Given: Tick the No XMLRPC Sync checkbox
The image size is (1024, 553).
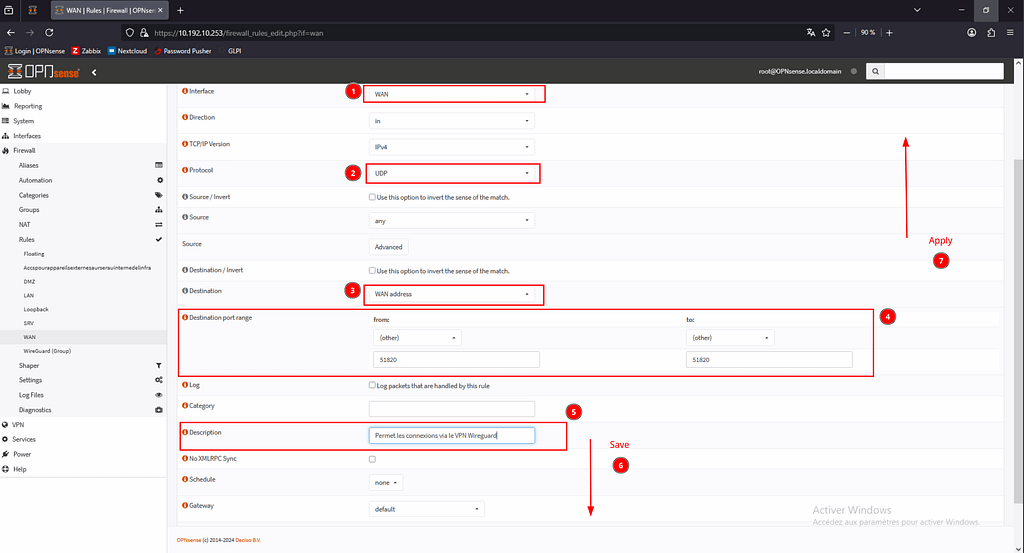Looking at the screenshot, I should click(x=373, y=459).
